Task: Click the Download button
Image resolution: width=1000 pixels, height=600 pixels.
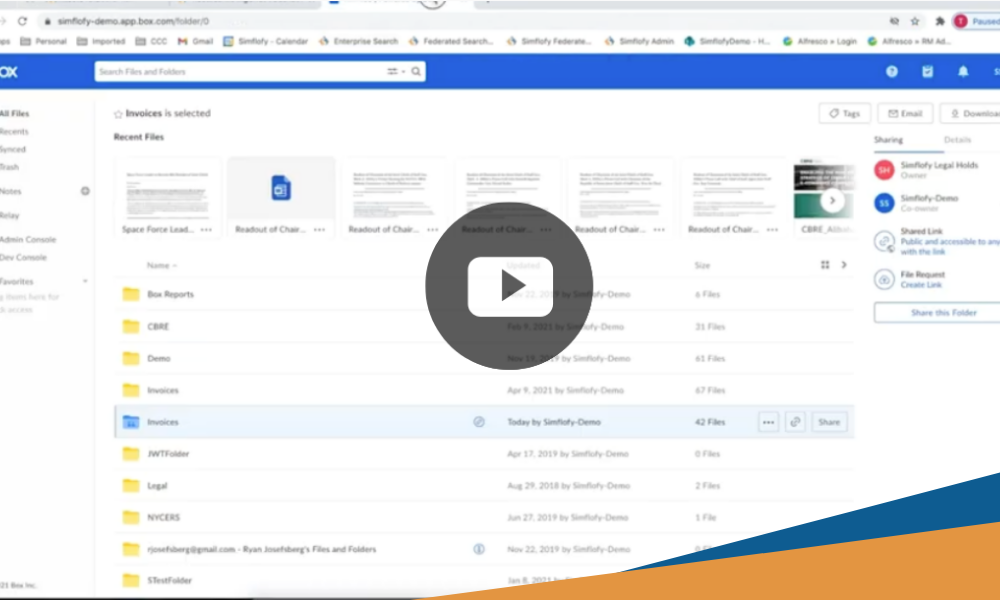Action: pos(971,113)
